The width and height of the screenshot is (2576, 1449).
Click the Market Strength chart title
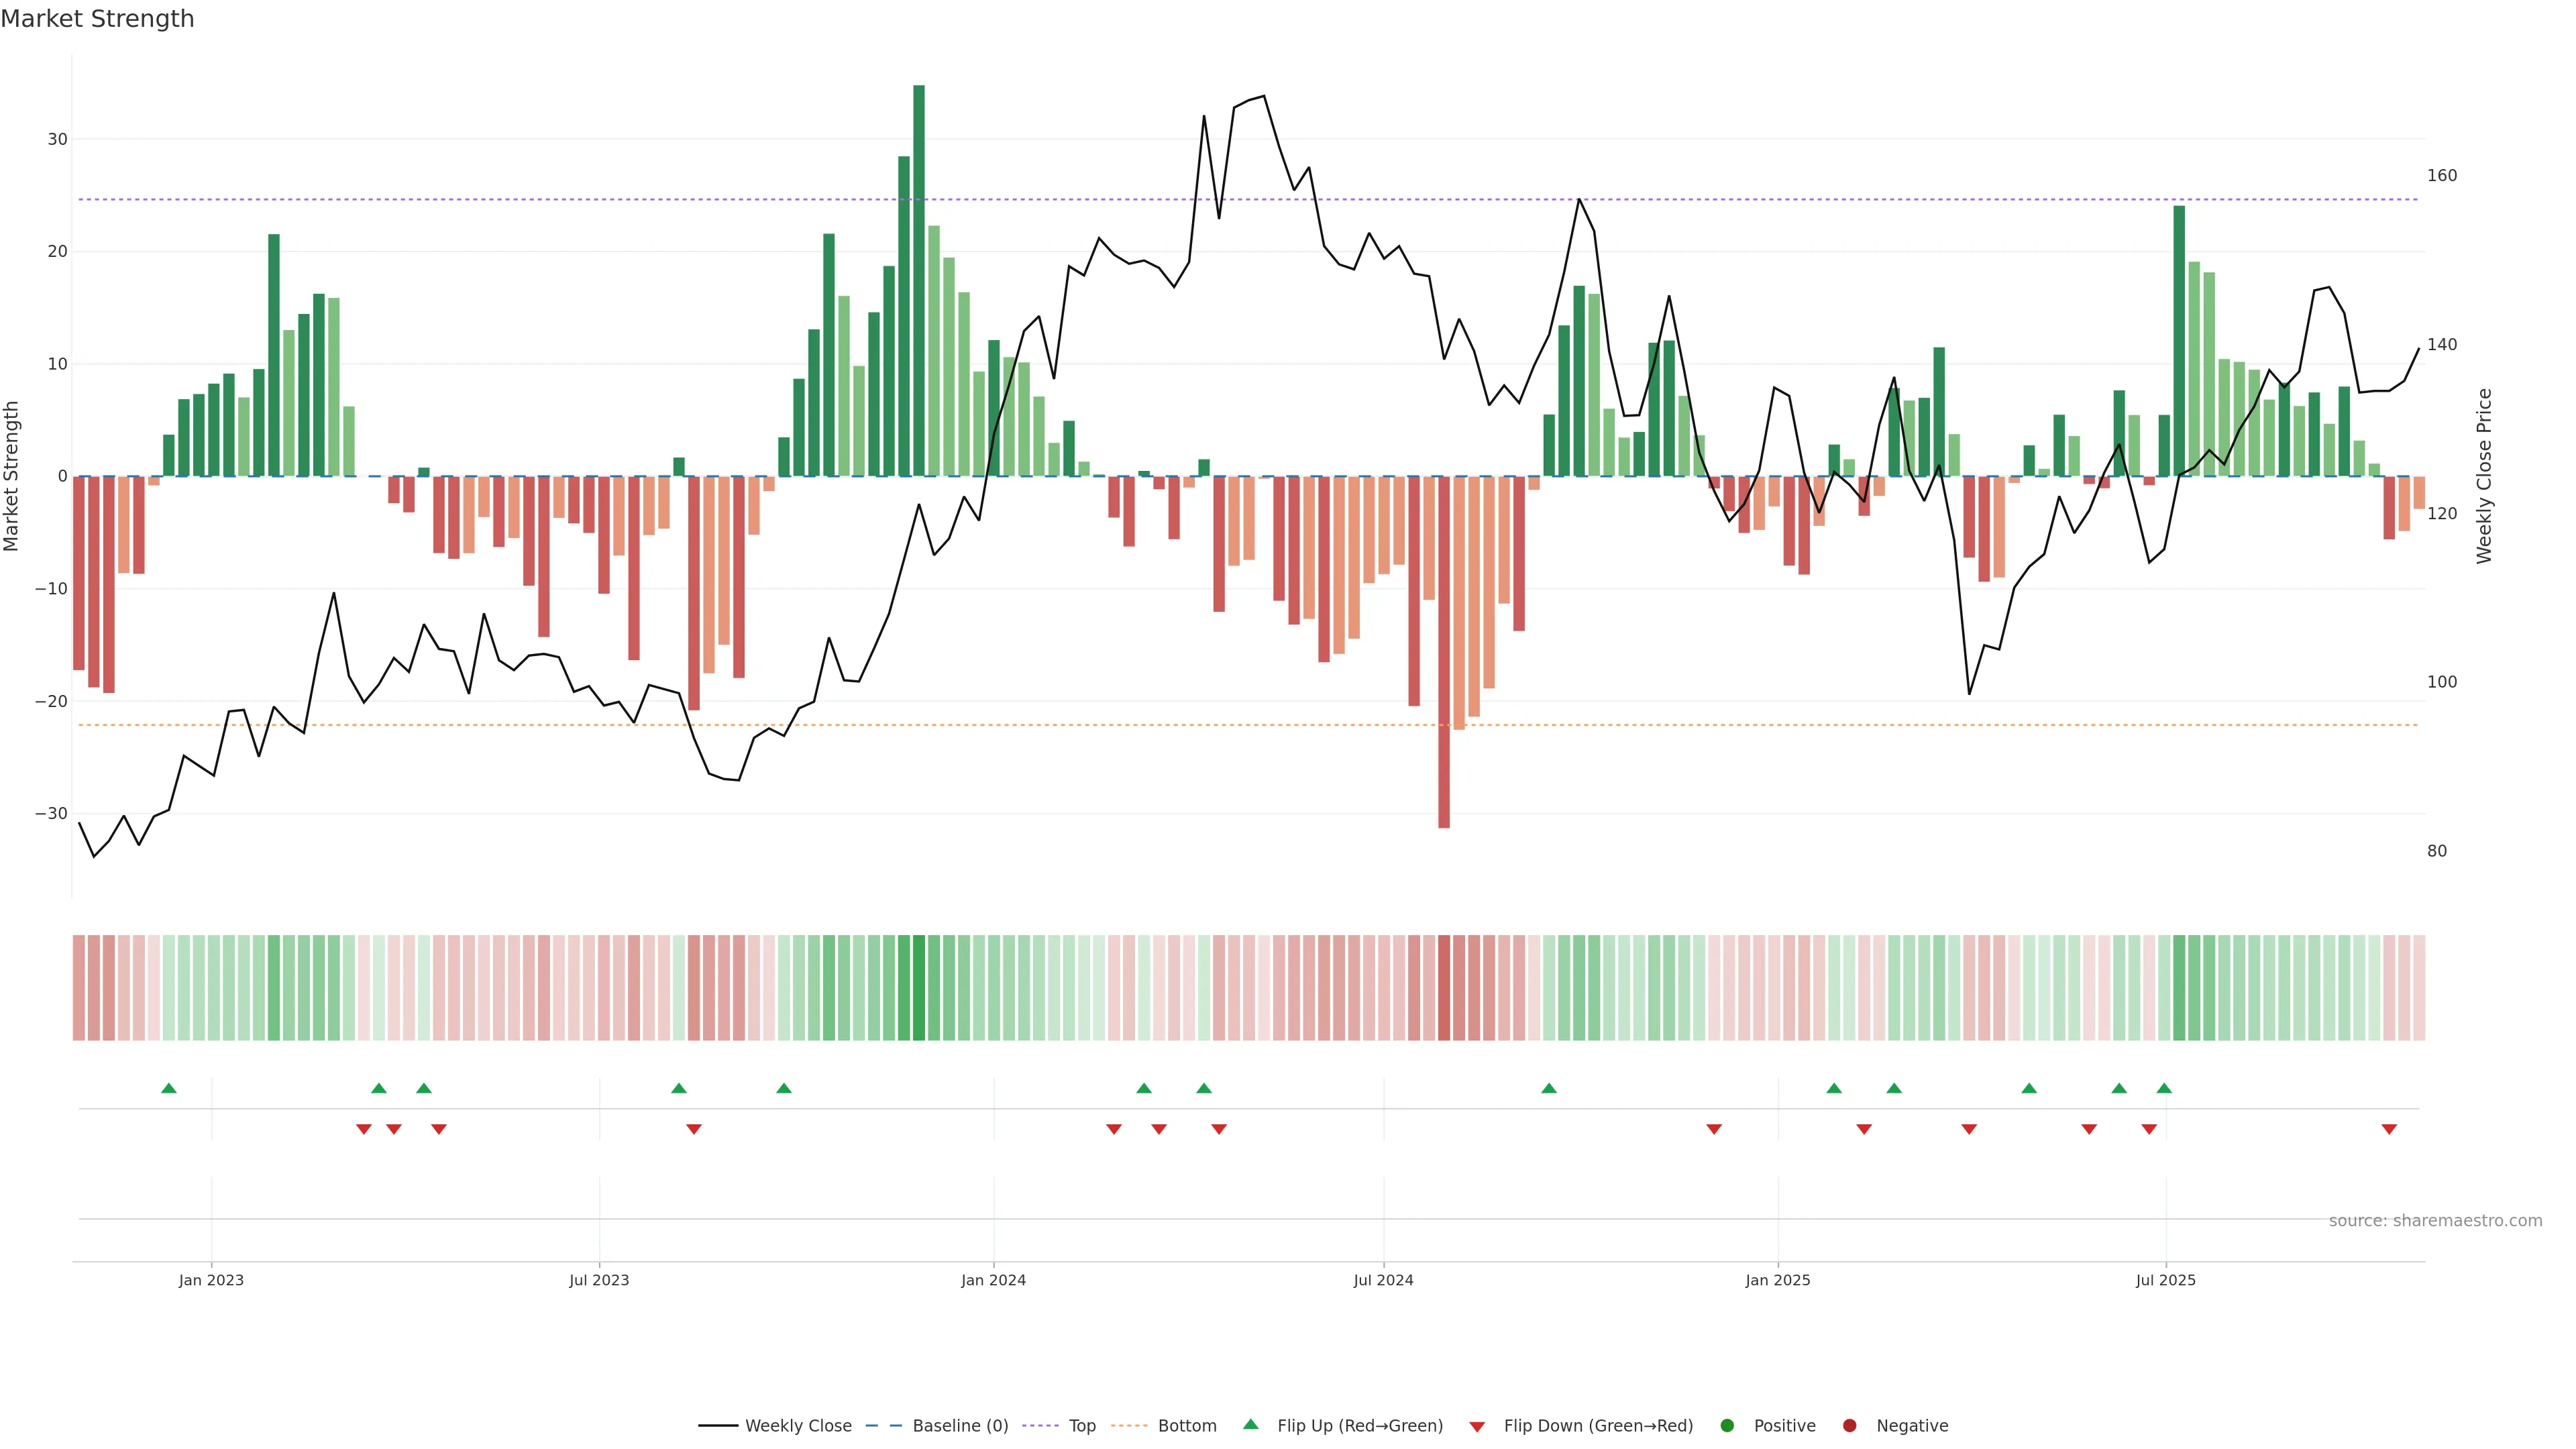pyautogui.click(x=97, y=19)
